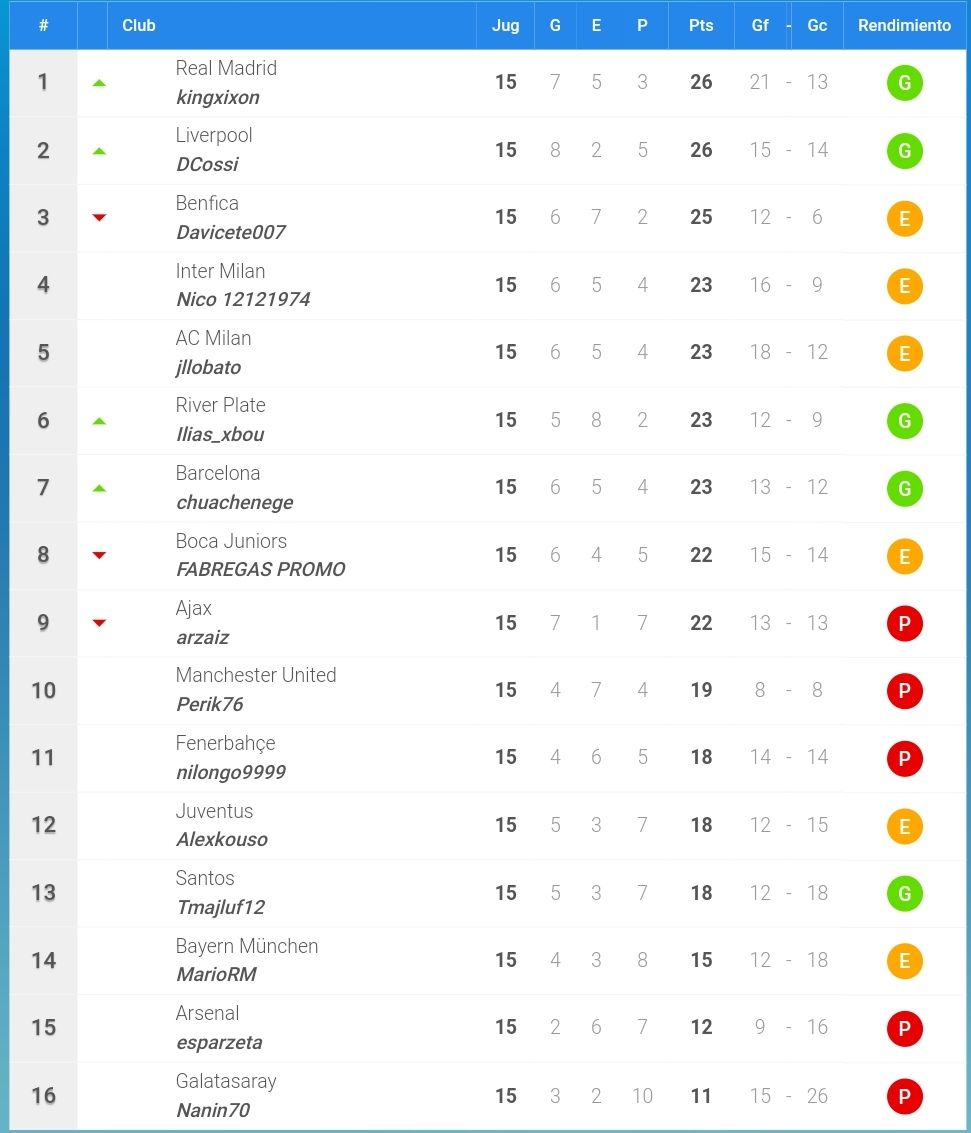
Task: Click the Rendimiento column header
Action: coord(904,25)
